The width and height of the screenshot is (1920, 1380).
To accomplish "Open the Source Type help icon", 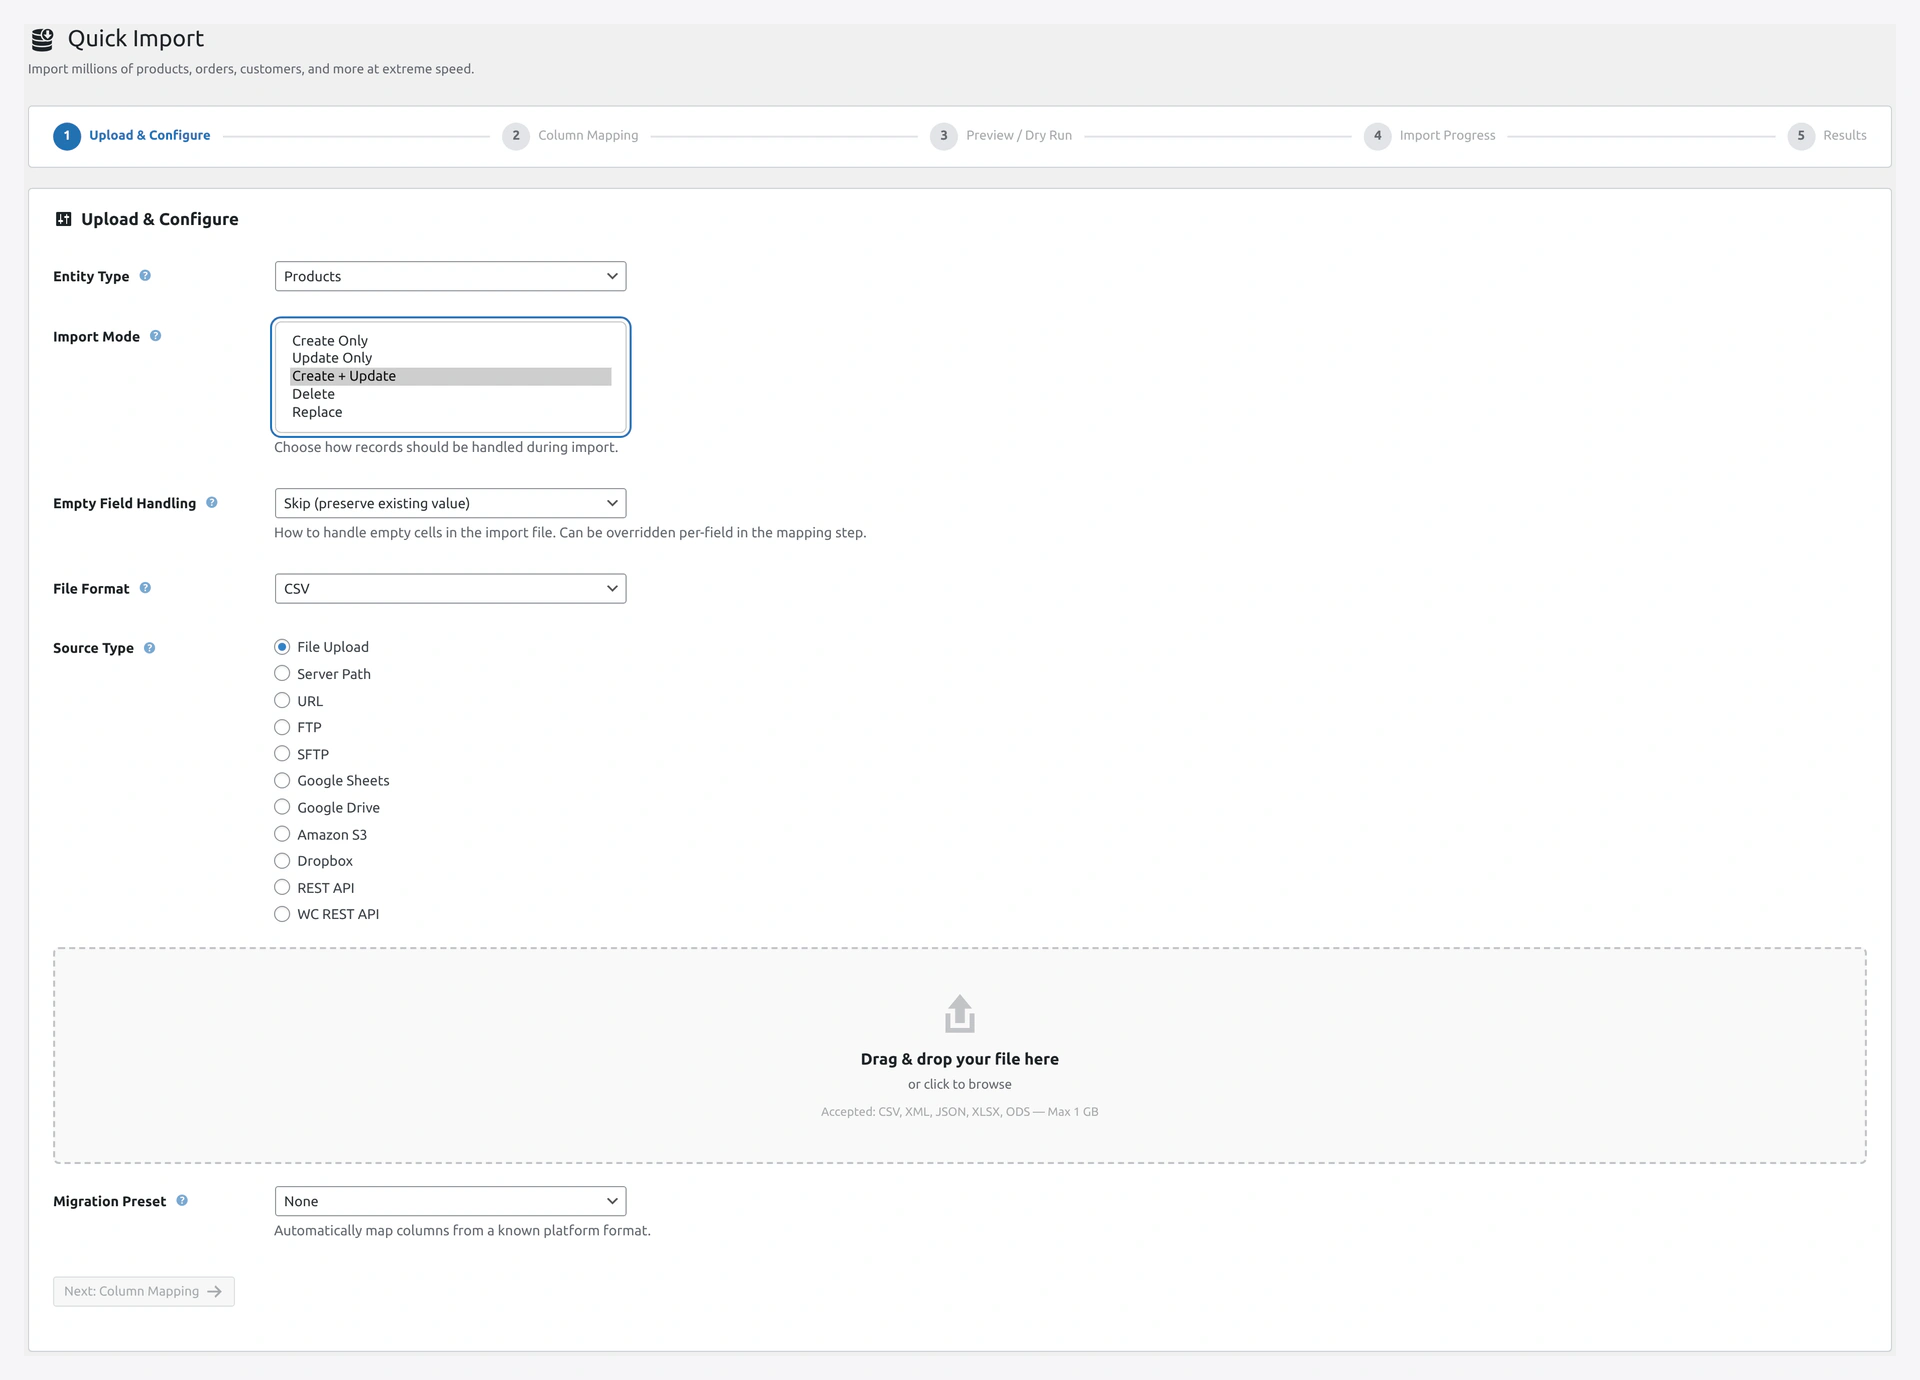I will pyautogui.click(x=149, y=648).
